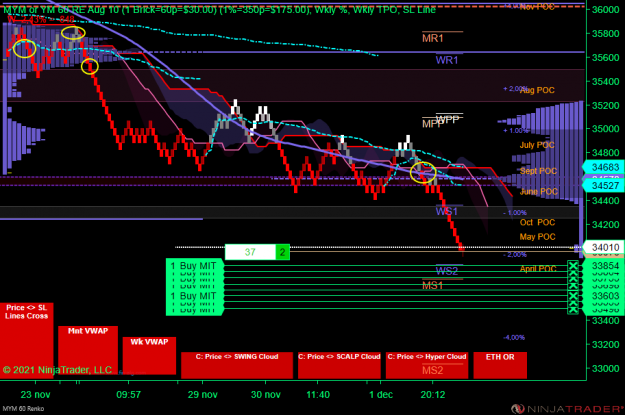Click the C: Price <> SCALP Cloud box
Screen dimensions: 625x415
[x=339, y=365]
